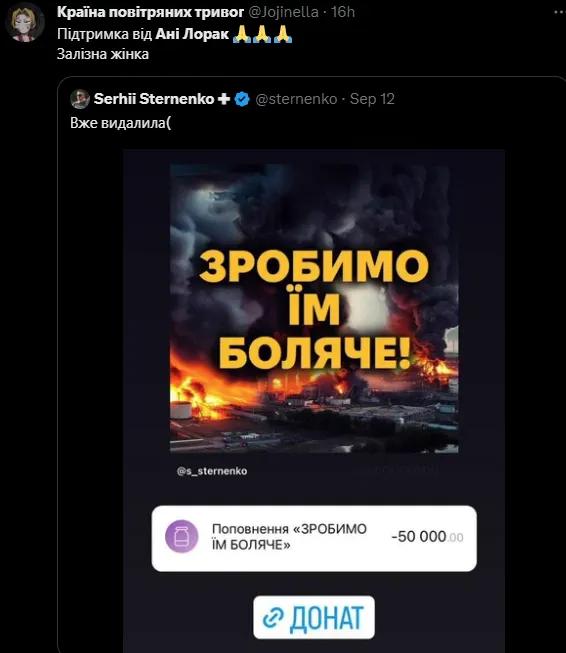Click the @sternenko handle
Image resolution: width=566 pixels, height=653 pixels.
point(296,99)
